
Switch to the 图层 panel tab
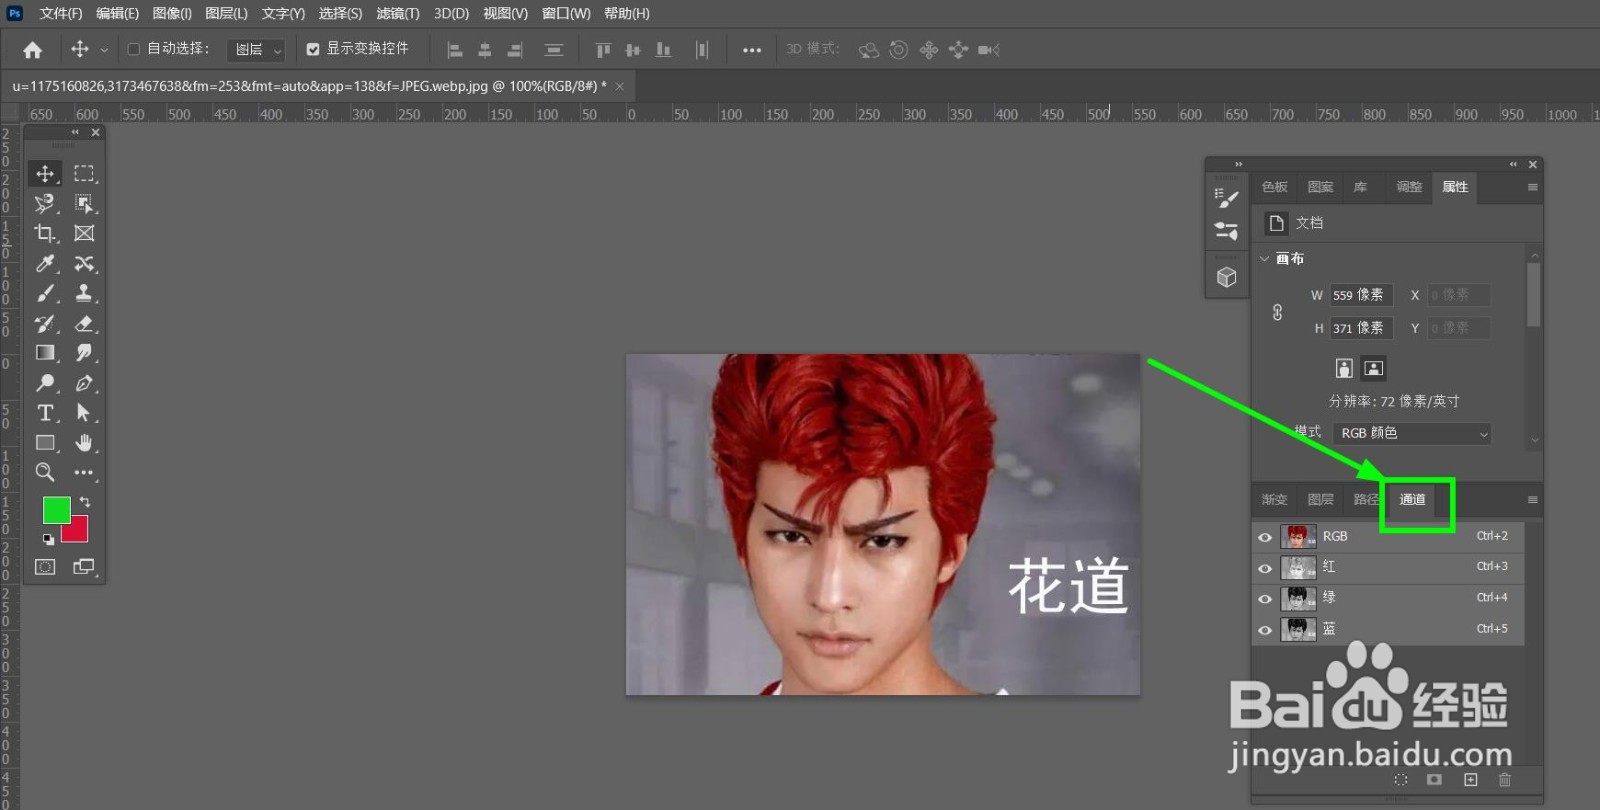[x=1320, y=500]
